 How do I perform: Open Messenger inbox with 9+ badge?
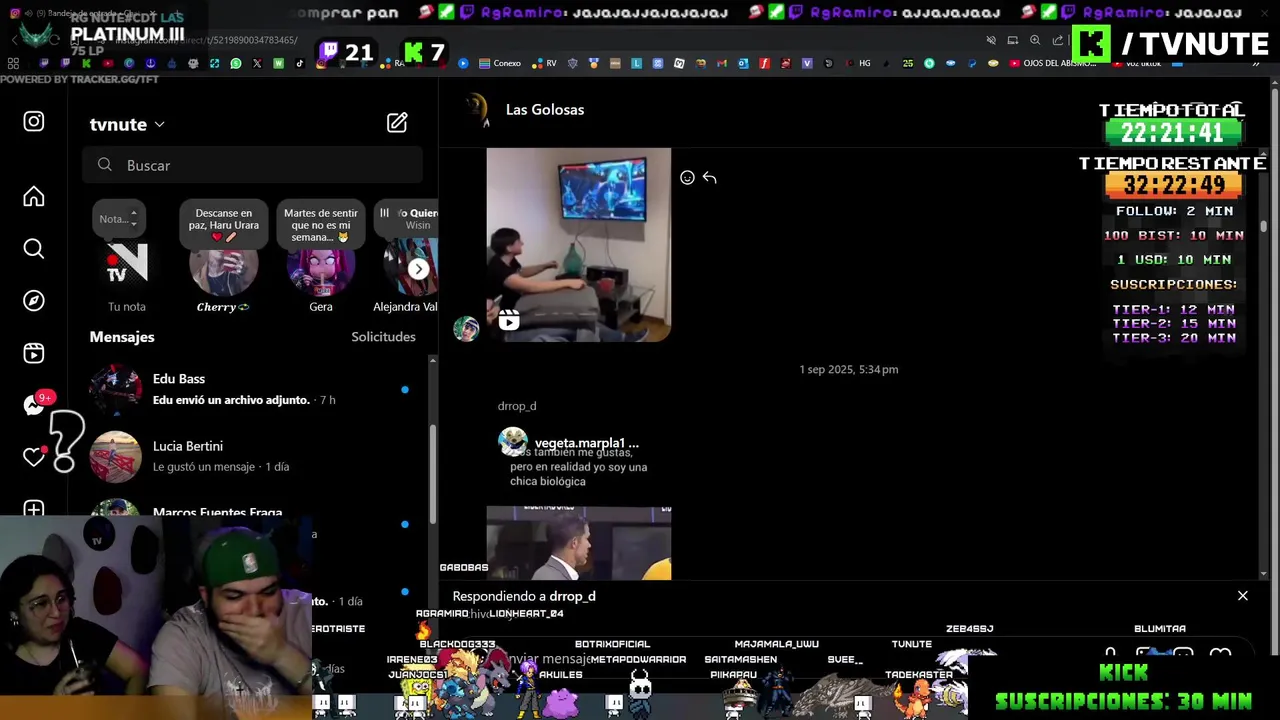[x=36, y=404]
